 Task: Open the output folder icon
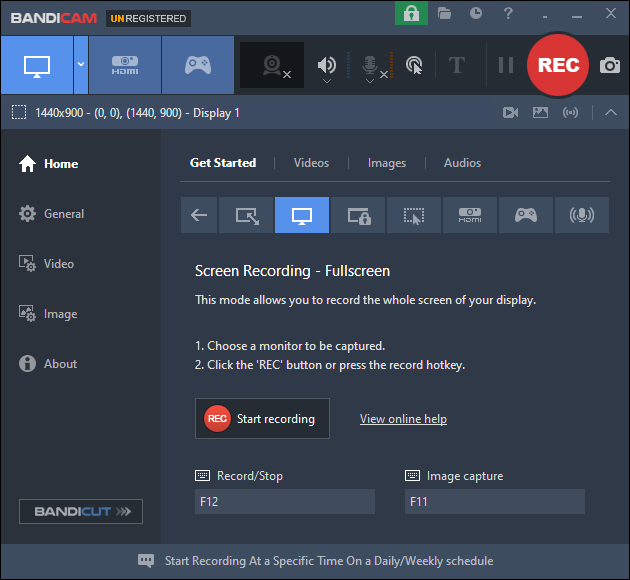coord(444,14)
